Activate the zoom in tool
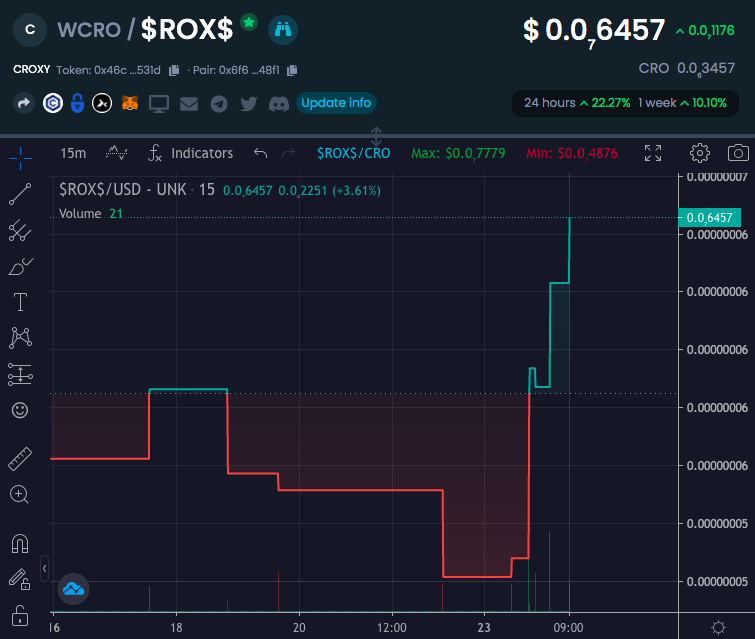The image size is (755, 639). pos(19,495)
